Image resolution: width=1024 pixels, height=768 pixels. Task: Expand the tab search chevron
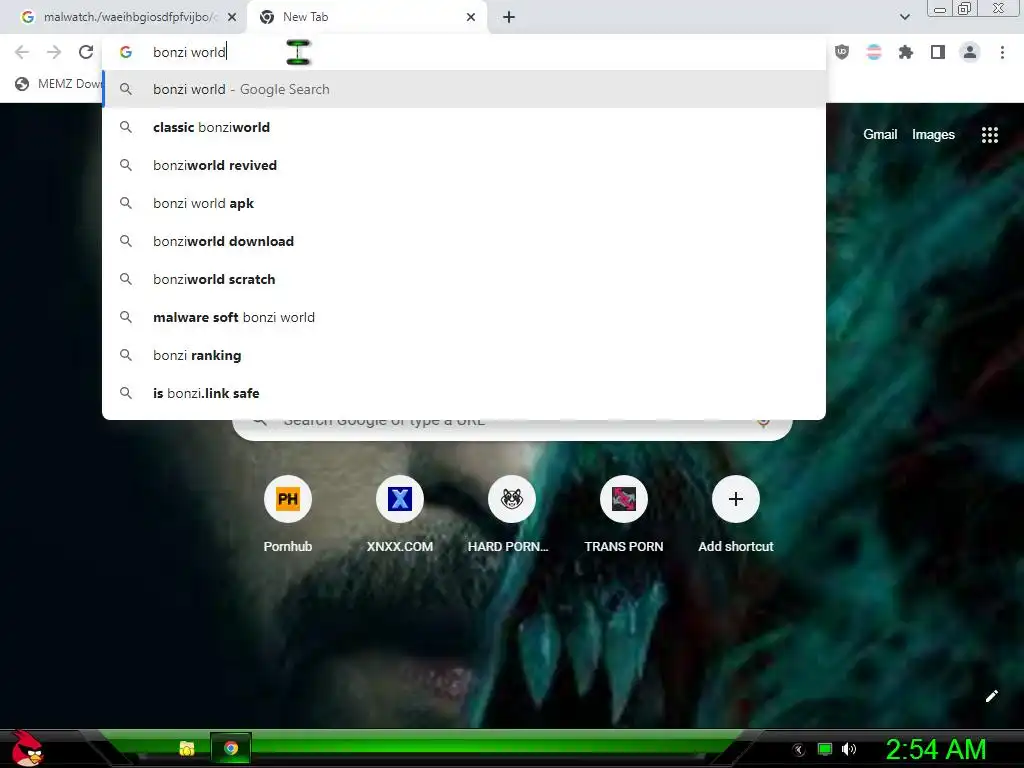tap(904, 17)
